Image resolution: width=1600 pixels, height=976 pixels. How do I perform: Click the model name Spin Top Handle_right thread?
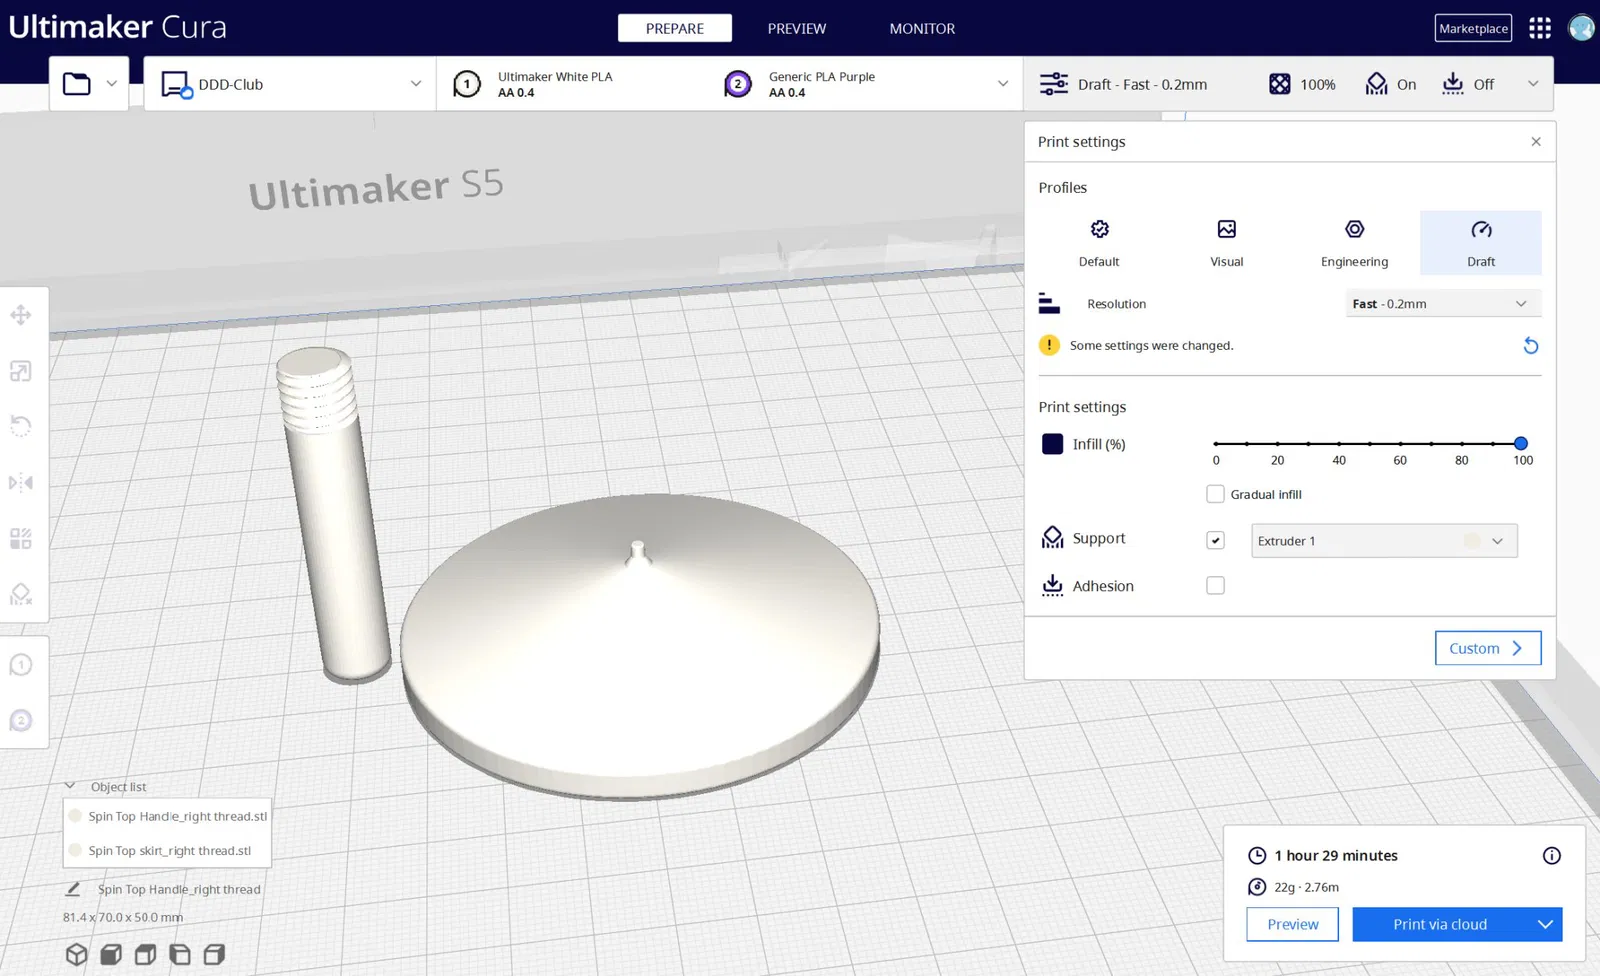[179, 889]
